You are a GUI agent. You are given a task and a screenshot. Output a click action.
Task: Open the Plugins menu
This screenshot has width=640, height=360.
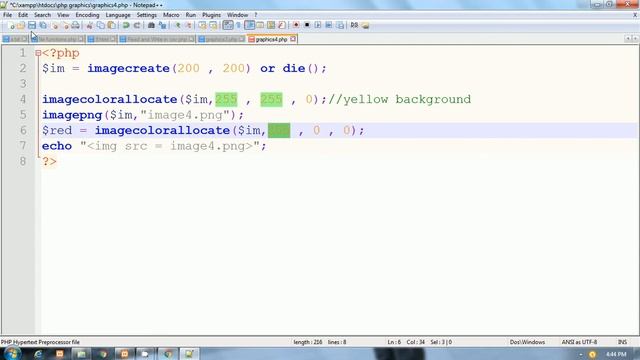211,15
